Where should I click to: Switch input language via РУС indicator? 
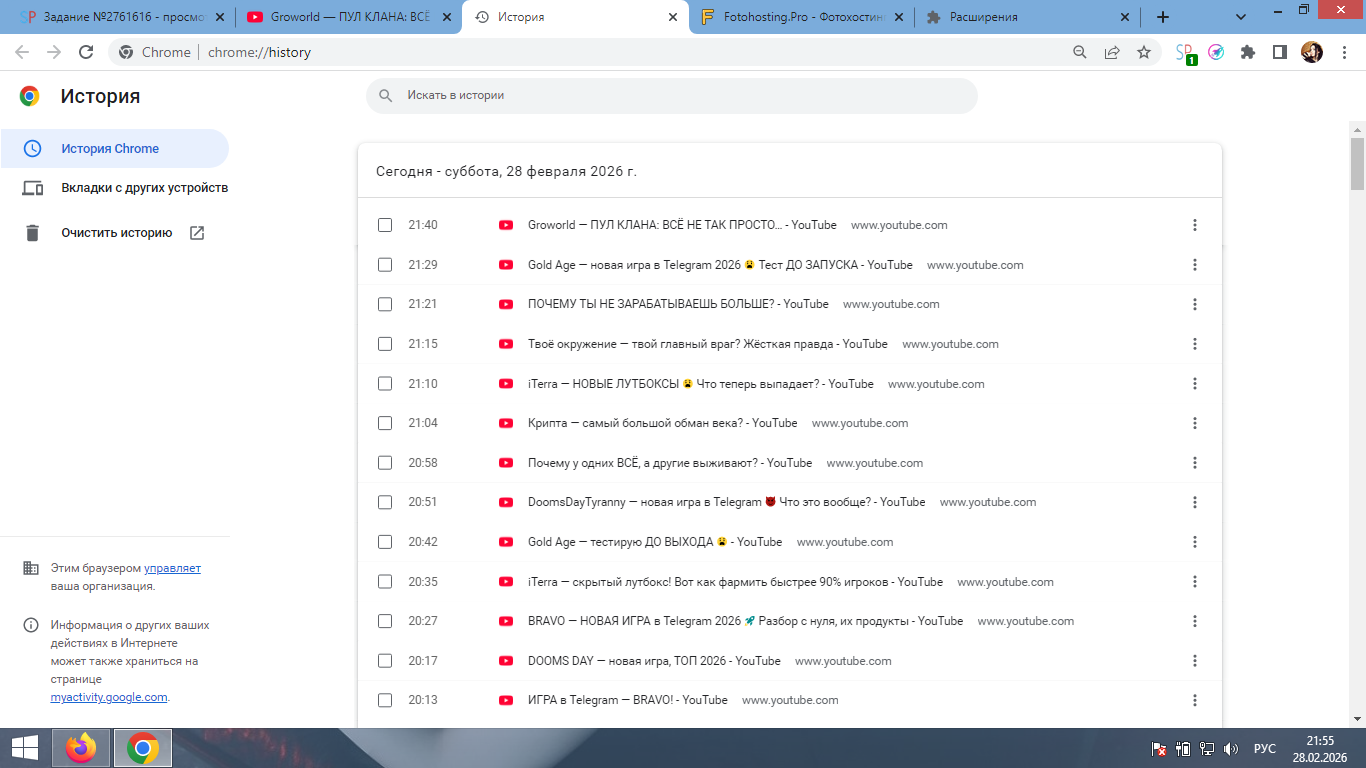[x=1265, y=748]
